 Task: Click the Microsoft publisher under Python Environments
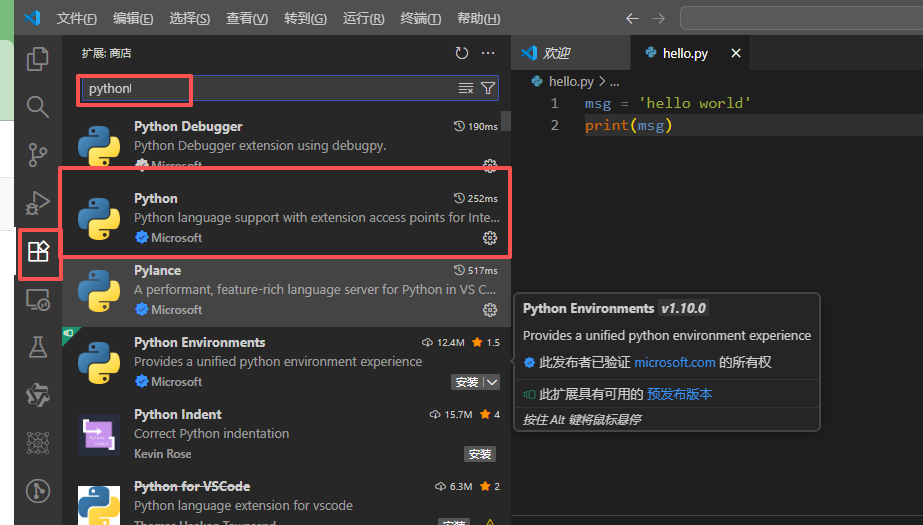[x=177, y=381]
